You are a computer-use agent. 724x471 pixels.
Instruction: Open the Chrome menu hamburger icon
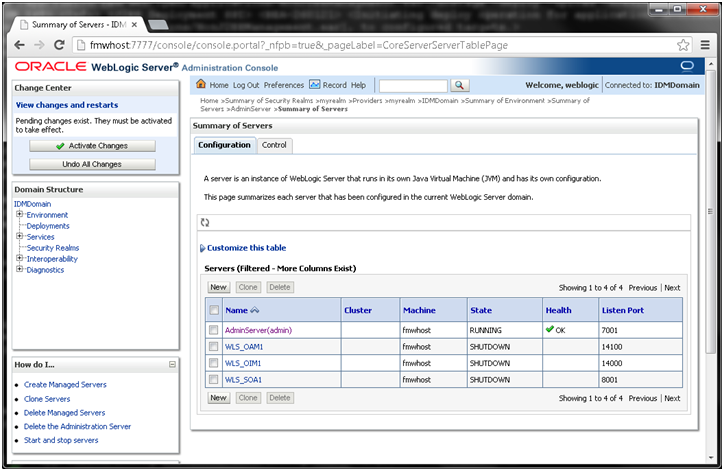705,45
